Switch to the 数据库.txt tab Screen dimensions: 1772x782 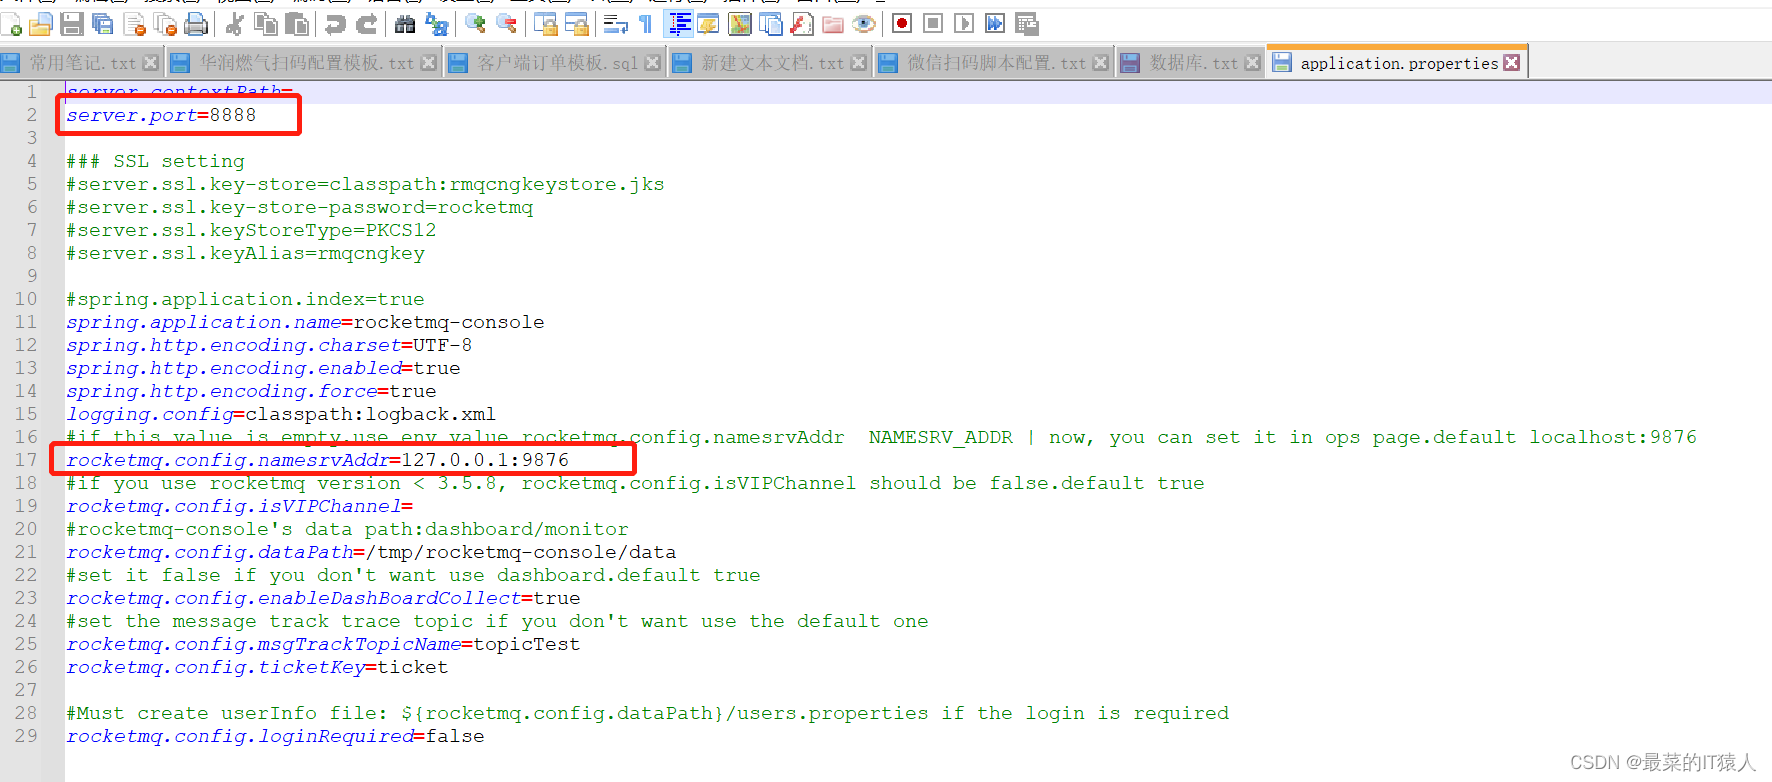(x=1192, y=63)
